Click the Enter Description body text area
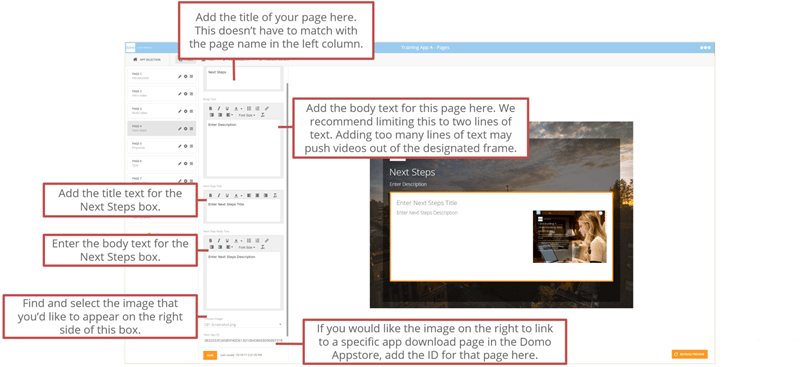Screen dimensions: 800x367 pos(243,148)
